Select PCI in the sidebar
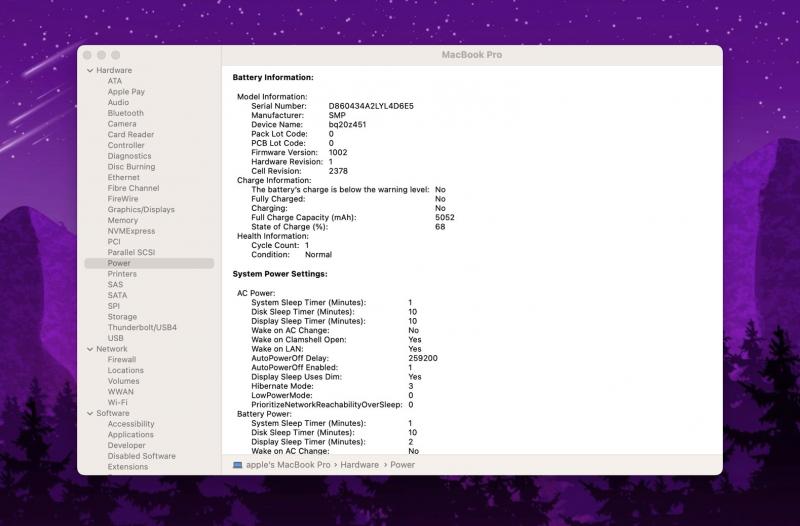Image resolution: width=800 pixels, height=526 pixels. tap(114, 242)
